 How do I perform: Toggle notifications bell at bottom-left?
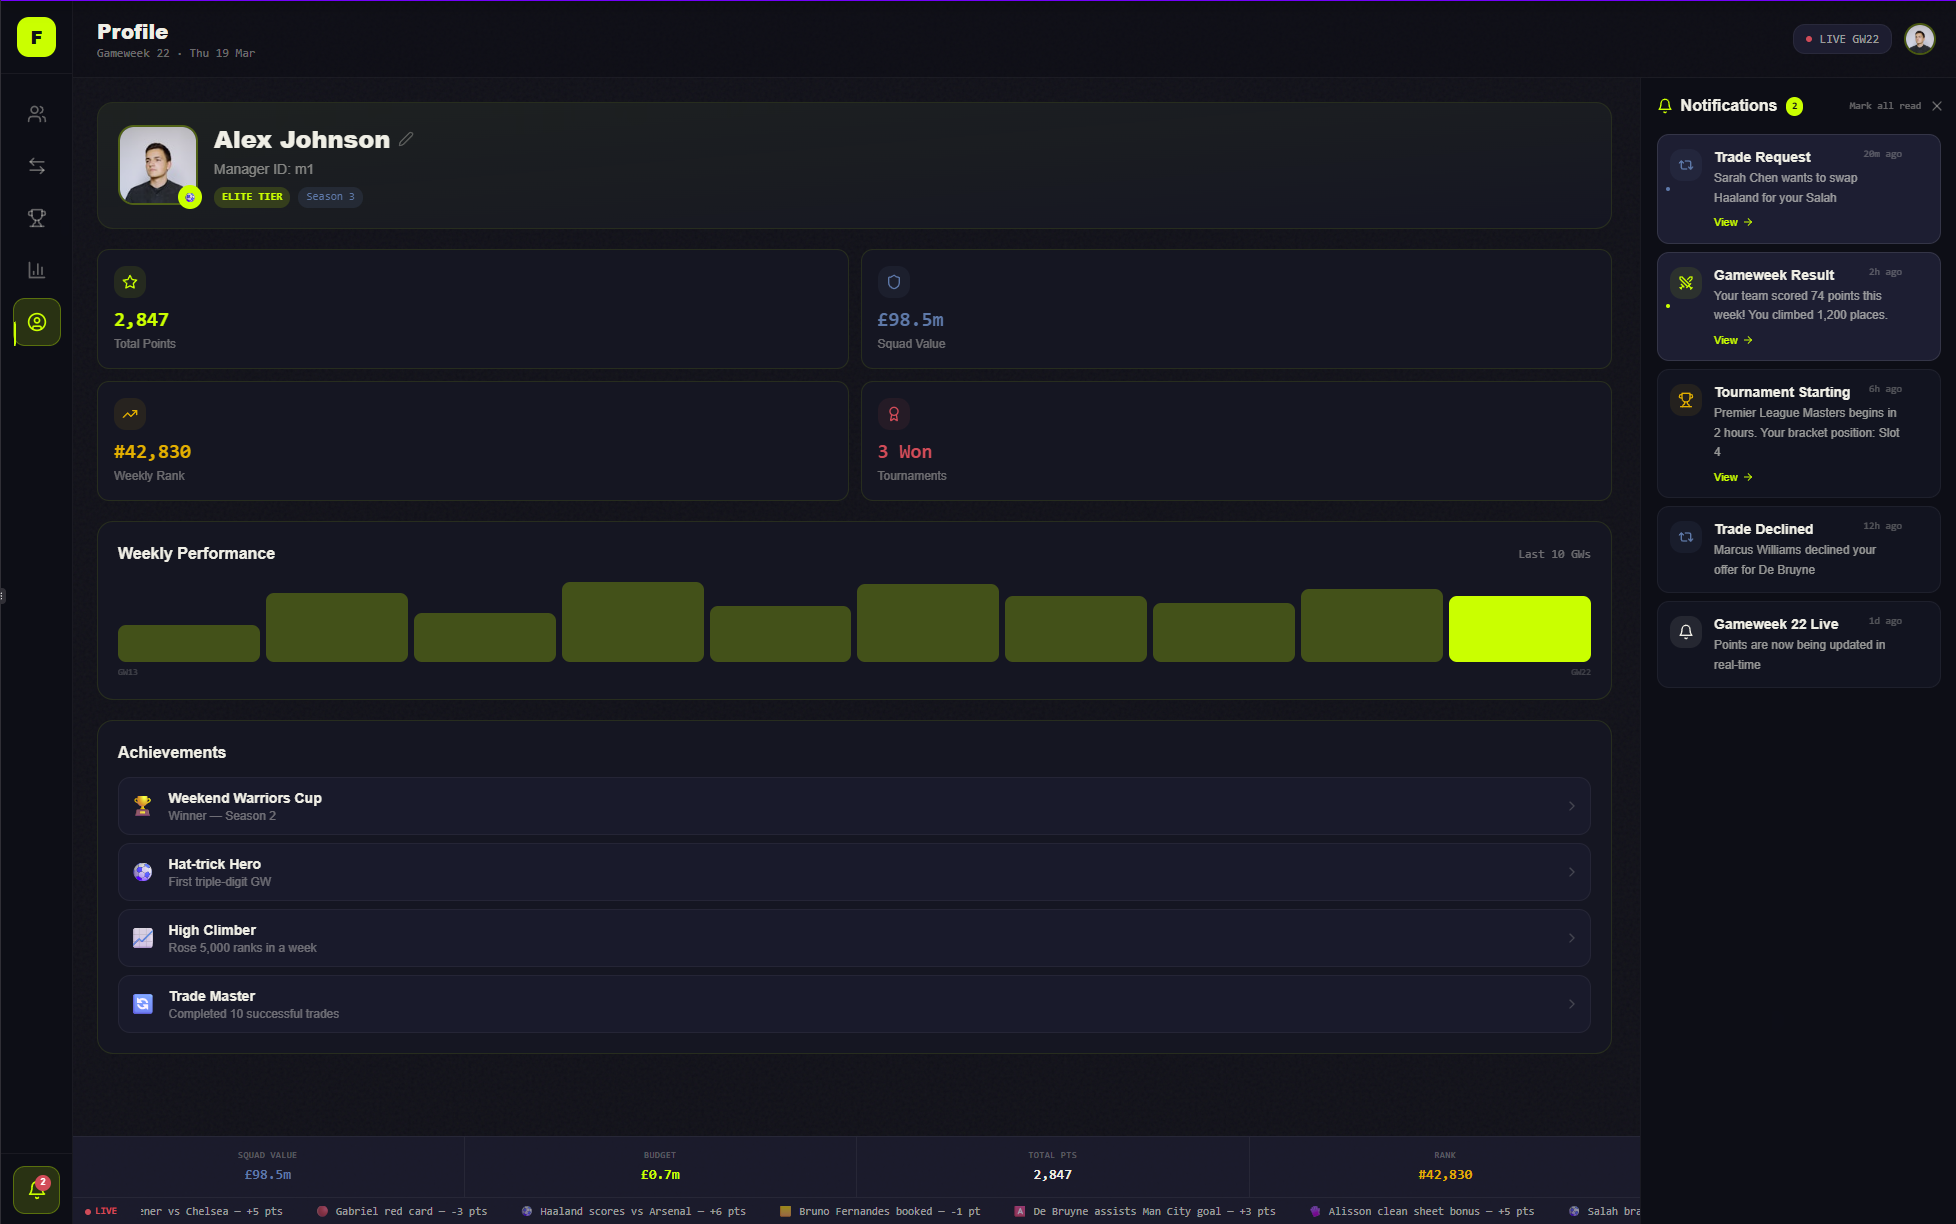(x=37, y=1189)
